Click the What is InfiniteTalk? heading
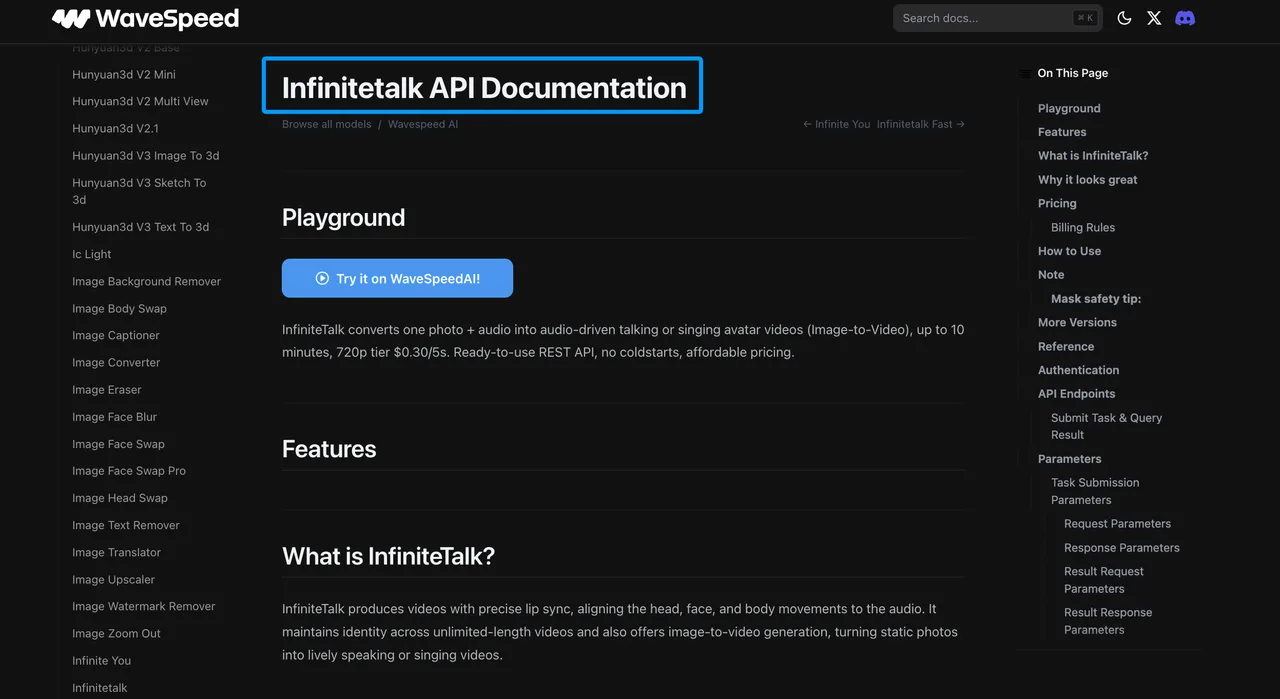1280x699 pixels. [388, 556]
